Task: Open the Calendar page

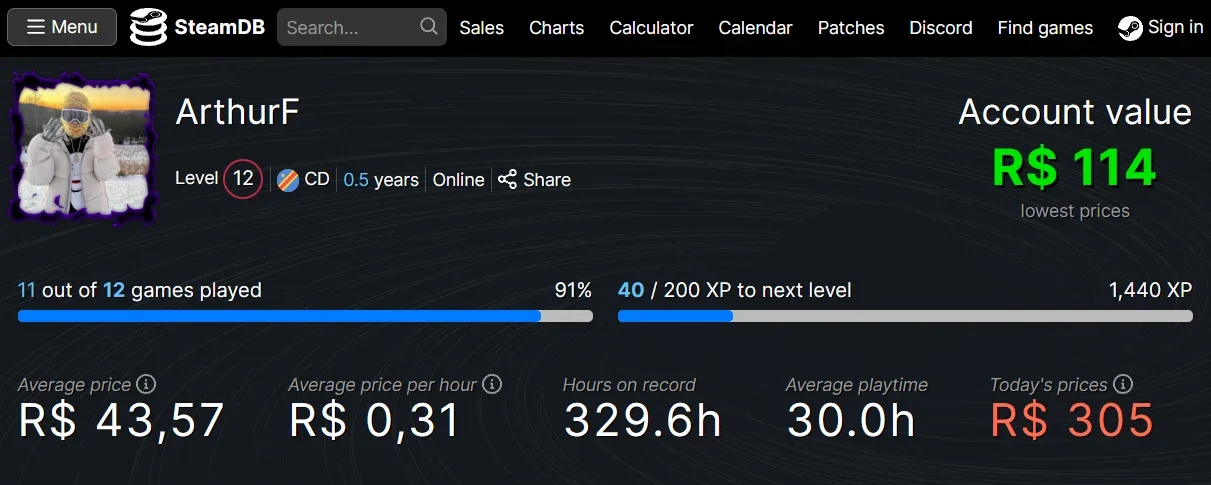Action: coord(755,28)
